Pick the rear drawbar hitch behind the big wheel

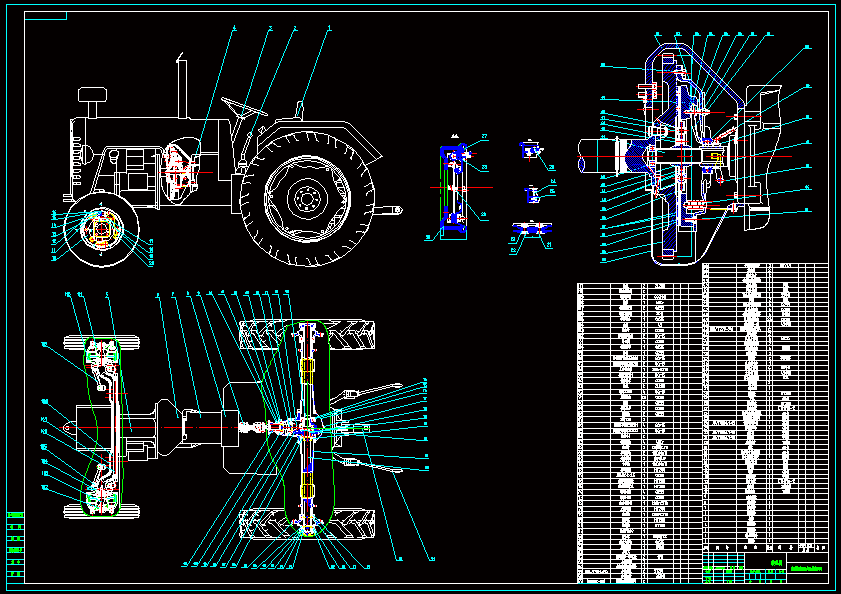click(388, 210)
